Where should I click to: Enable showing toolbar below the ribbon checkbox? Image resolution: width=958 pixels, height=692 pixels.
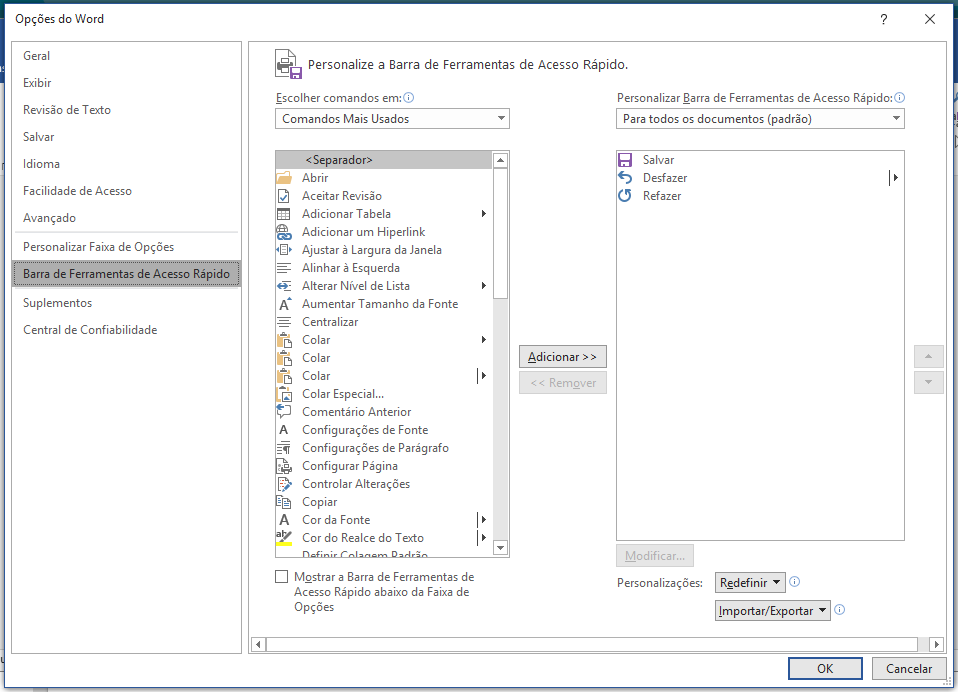[281, 577]
